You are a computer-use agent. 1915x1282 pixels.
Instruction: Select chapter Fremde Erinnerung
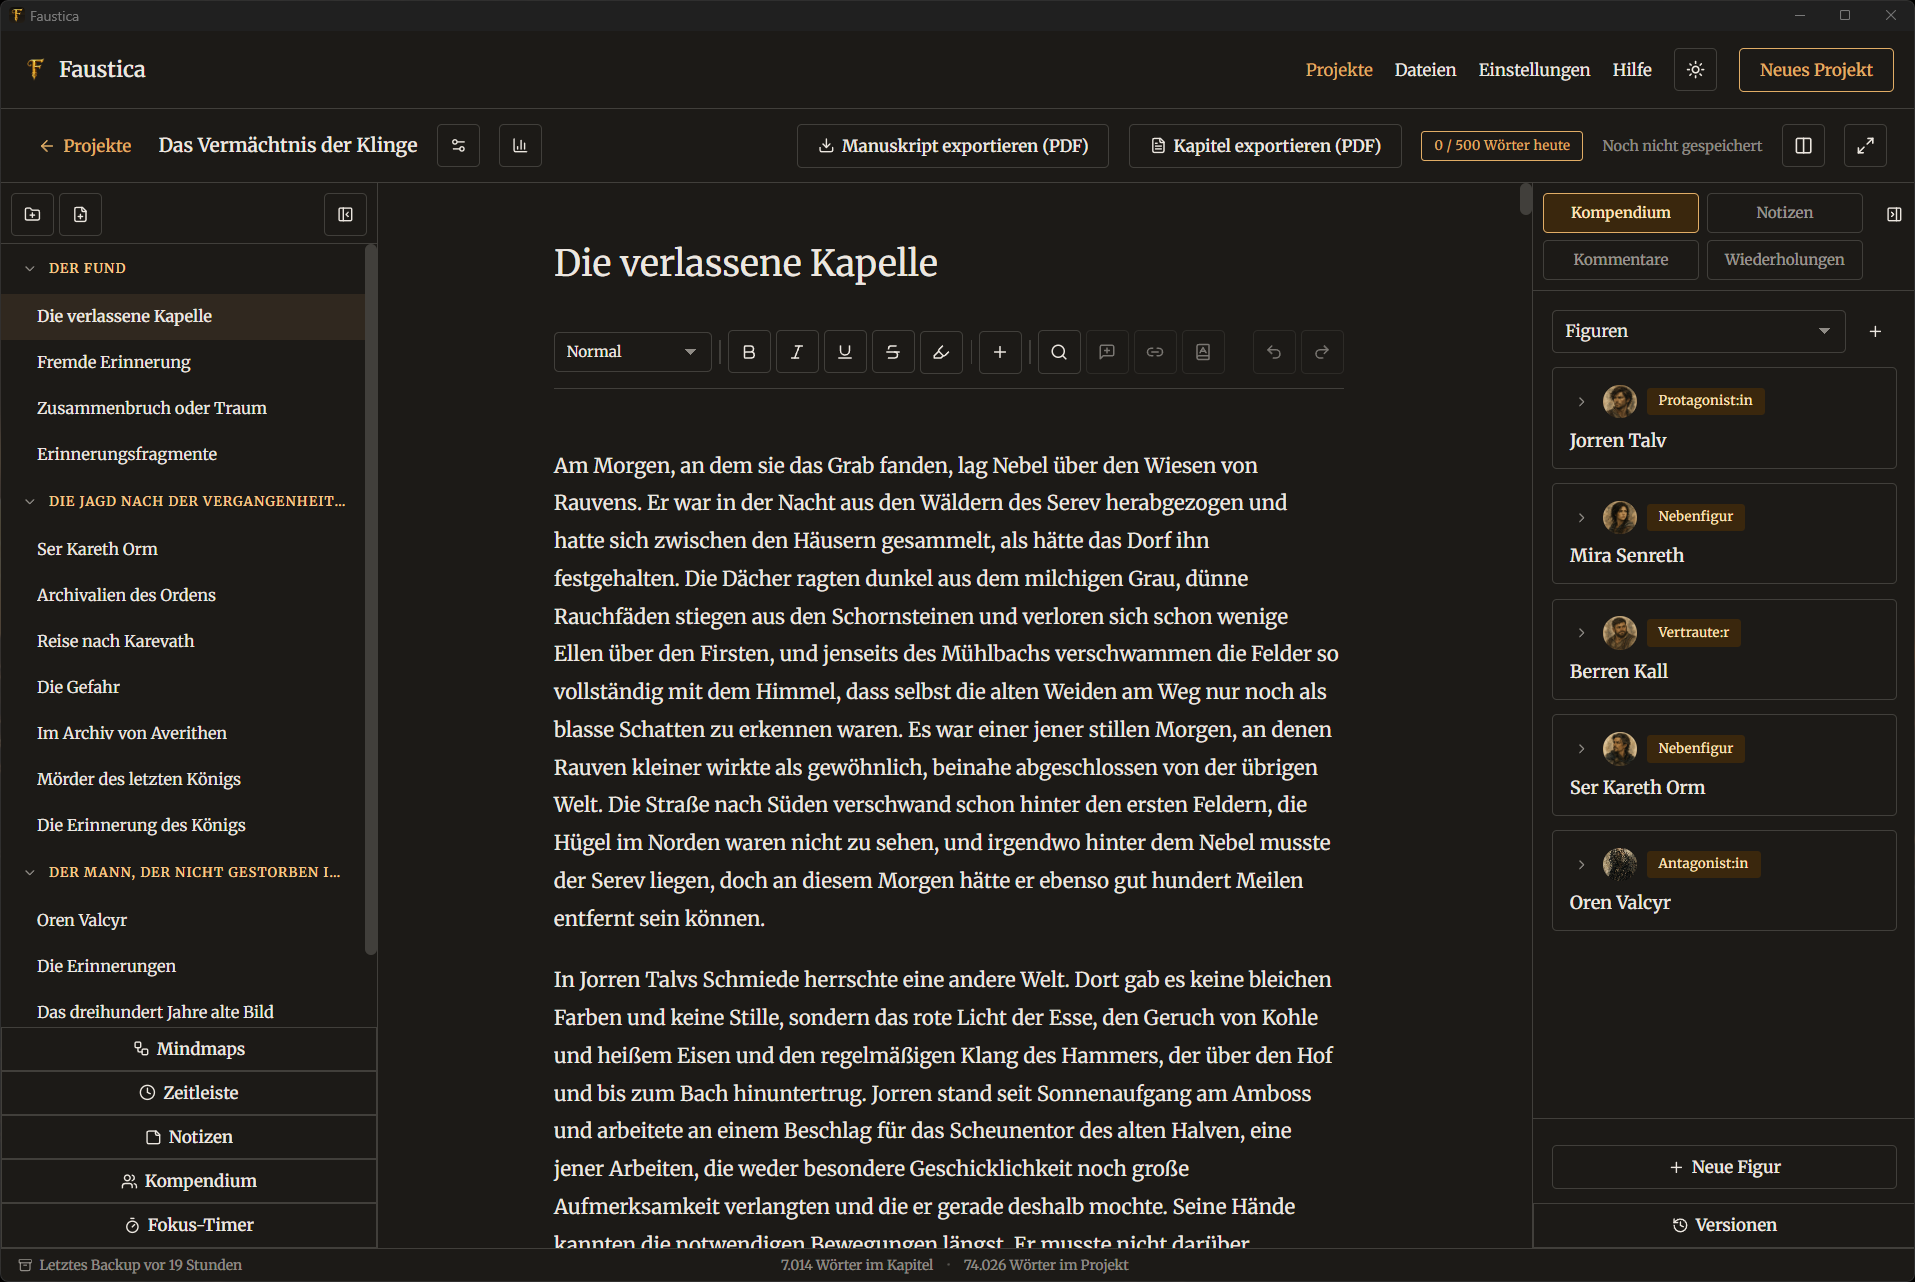[183, 362]
